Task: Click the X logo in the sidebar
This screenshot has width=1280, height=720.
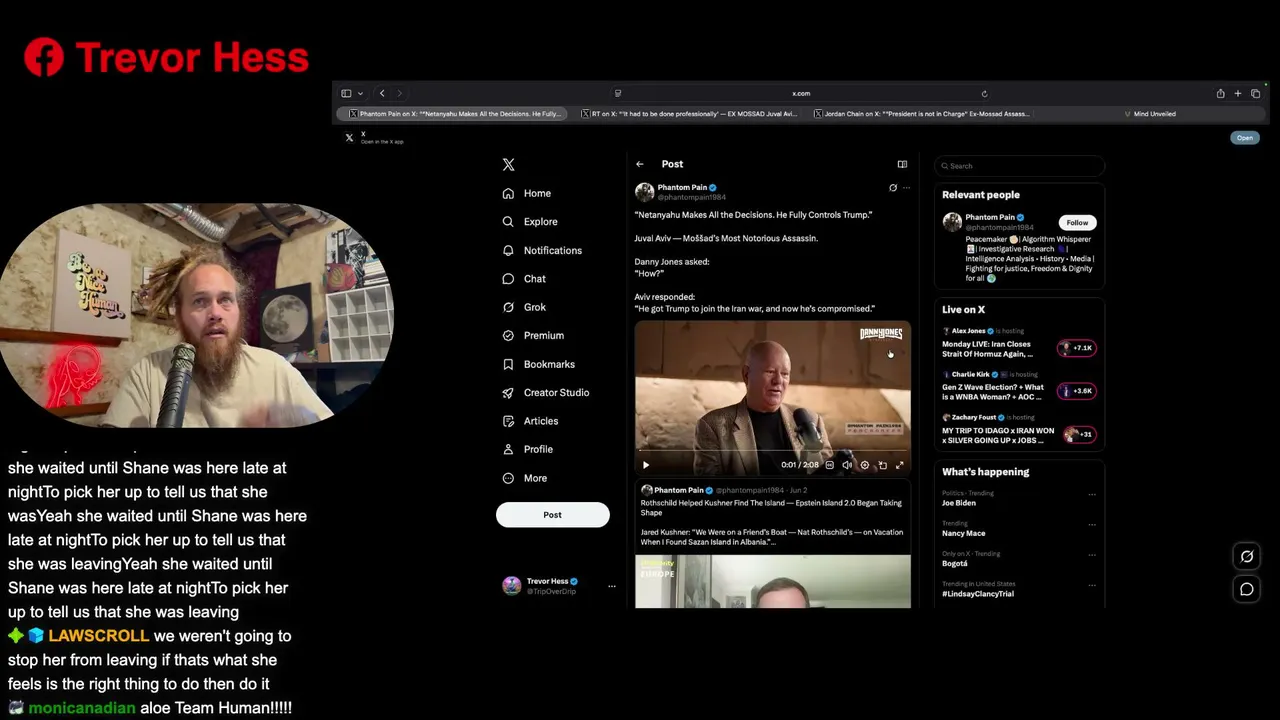Action: pyautogui.click(x=508, y=164)
